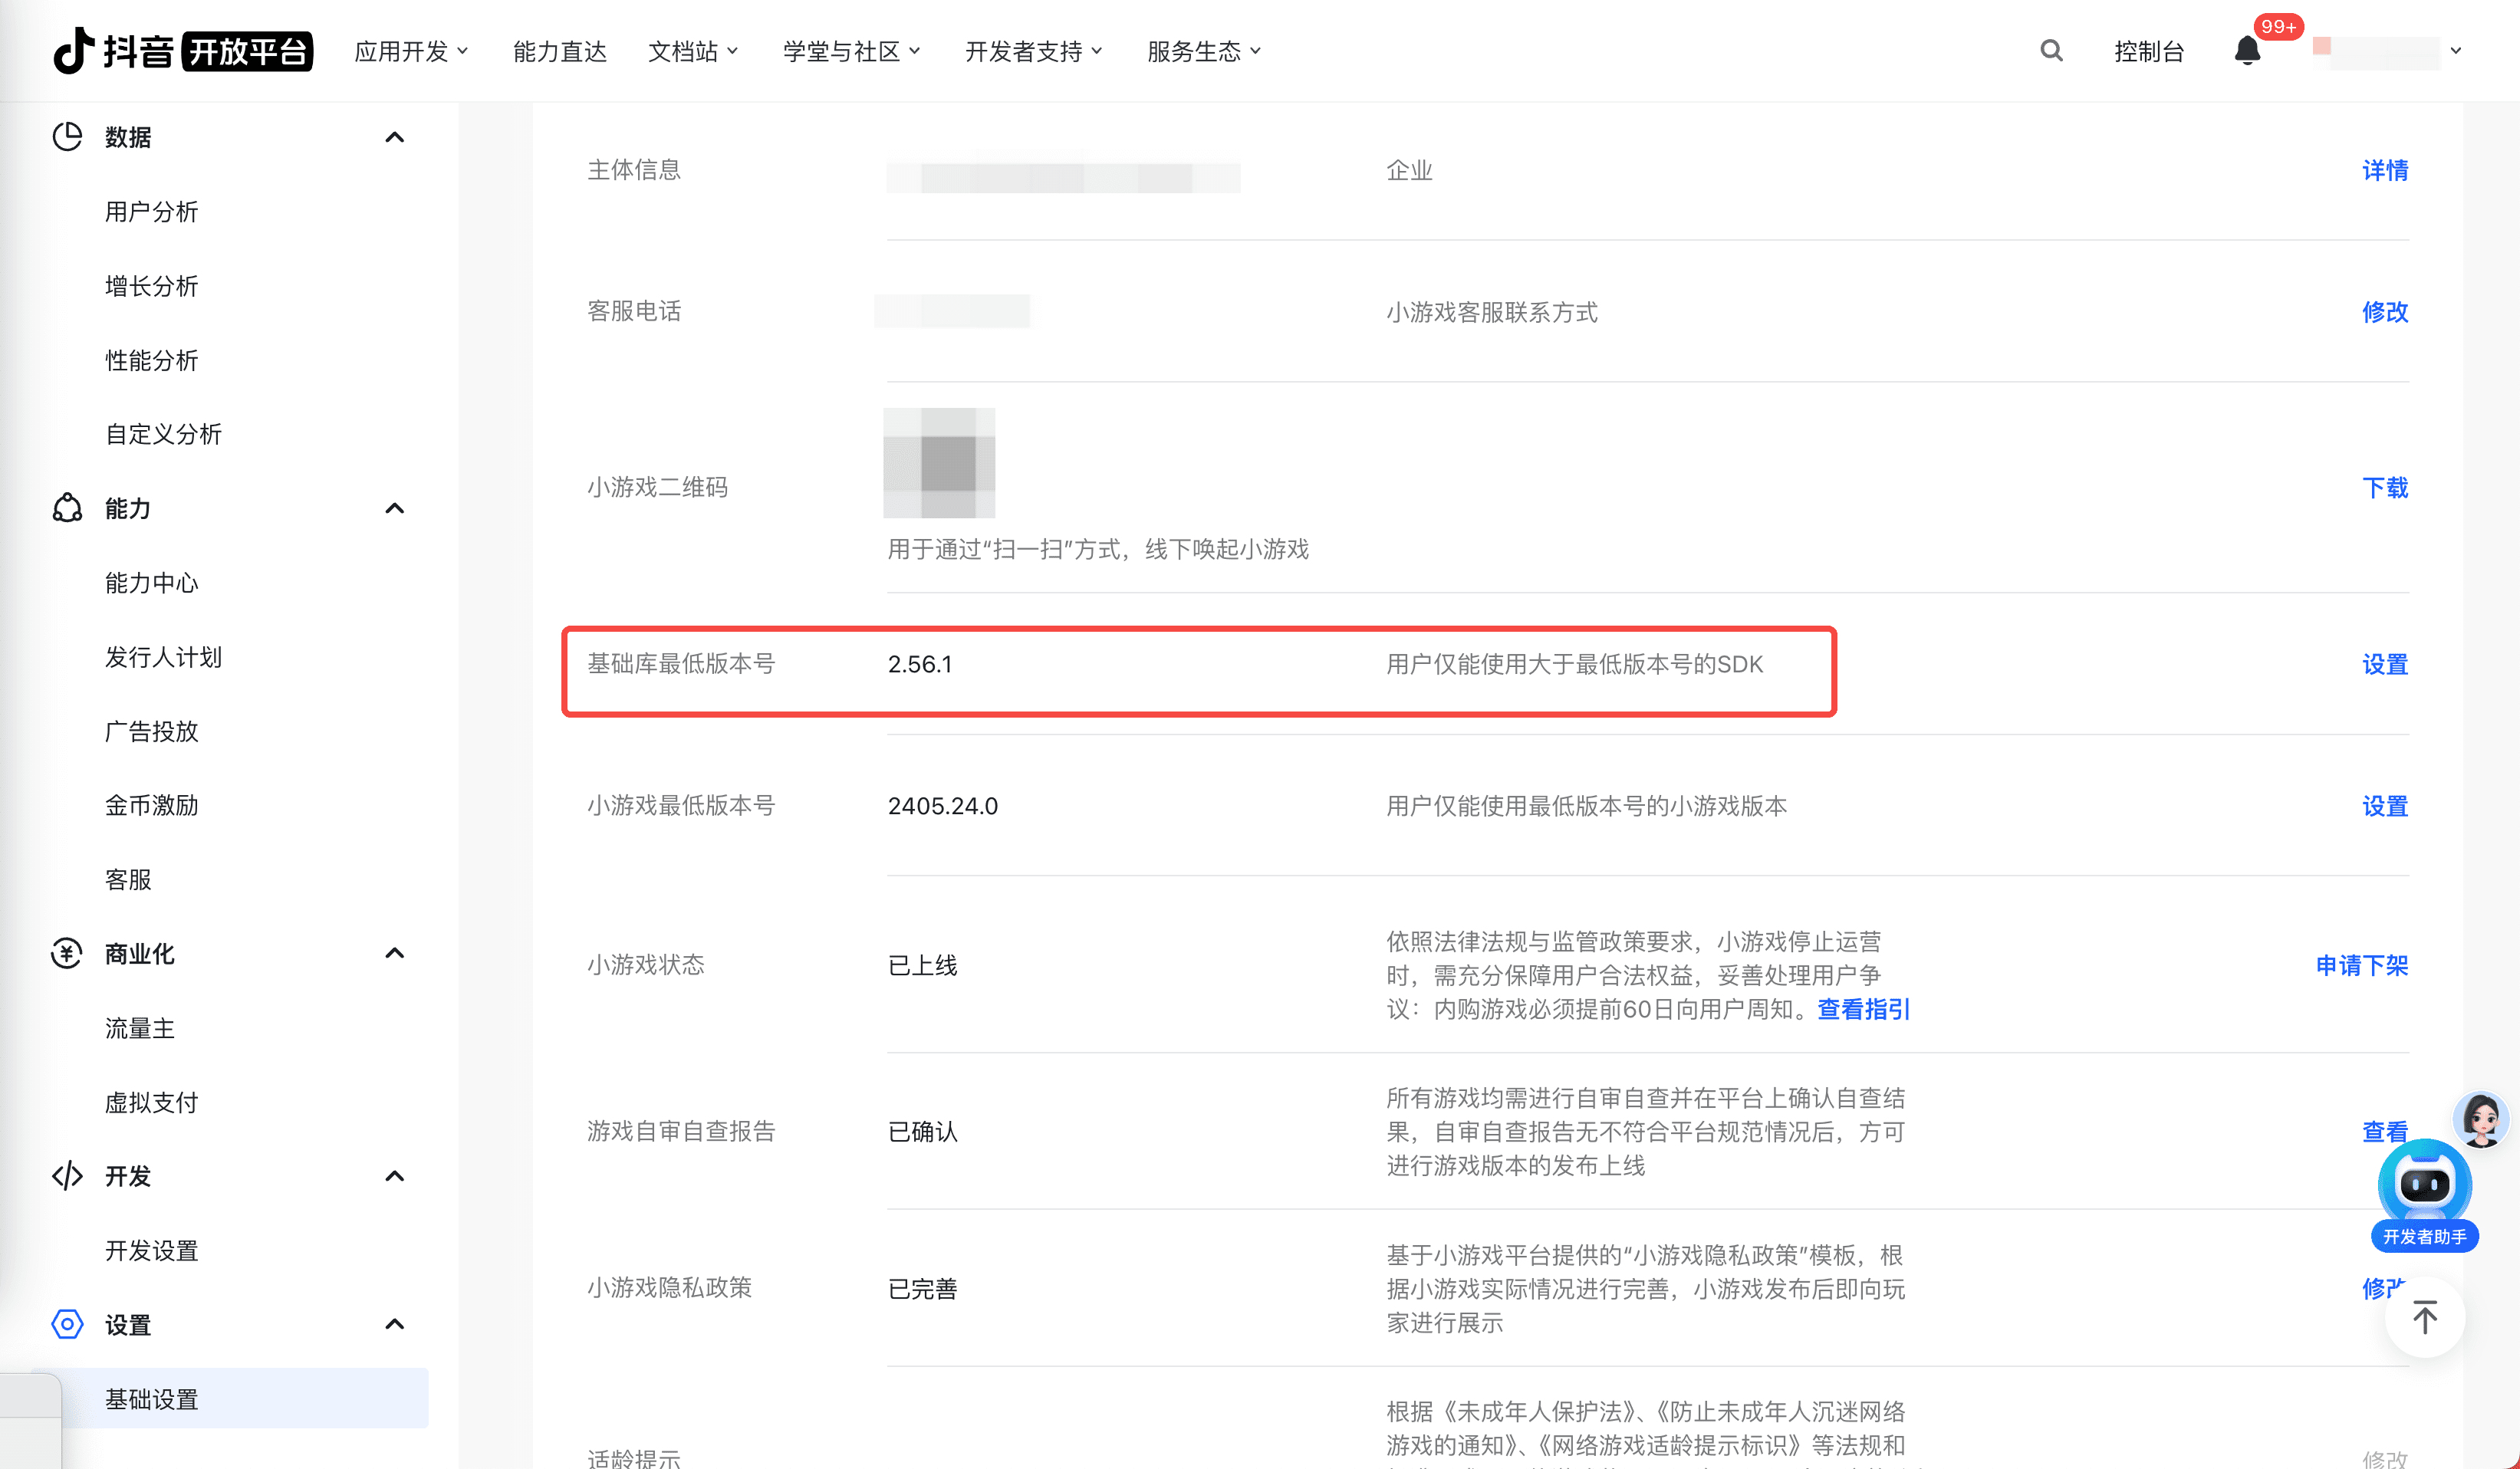This screenshot has height=1469, width=2520.
Task: Open notifications via the bell icon
Action: pyautogui.click(x=2247, y=51)
